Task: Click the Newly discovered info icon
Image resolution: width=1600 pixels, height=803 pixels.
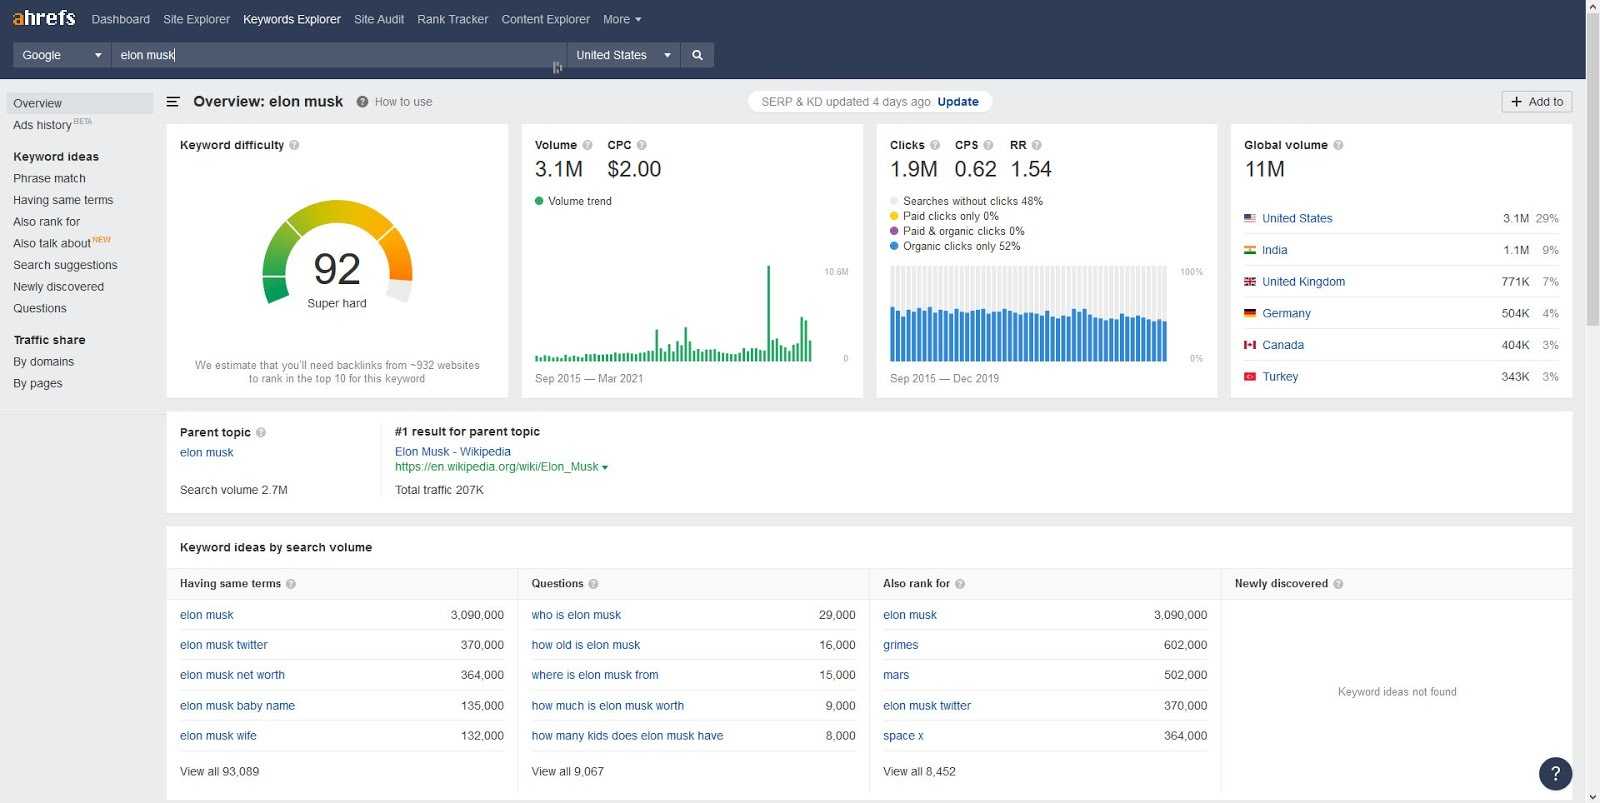Action: [1338, 584]
